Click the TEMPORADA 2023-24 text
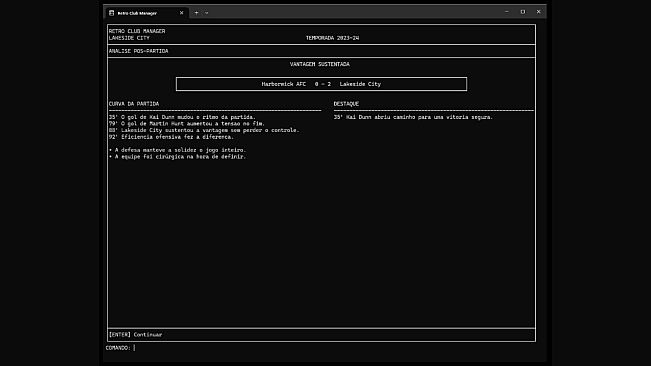 (333, 38)
